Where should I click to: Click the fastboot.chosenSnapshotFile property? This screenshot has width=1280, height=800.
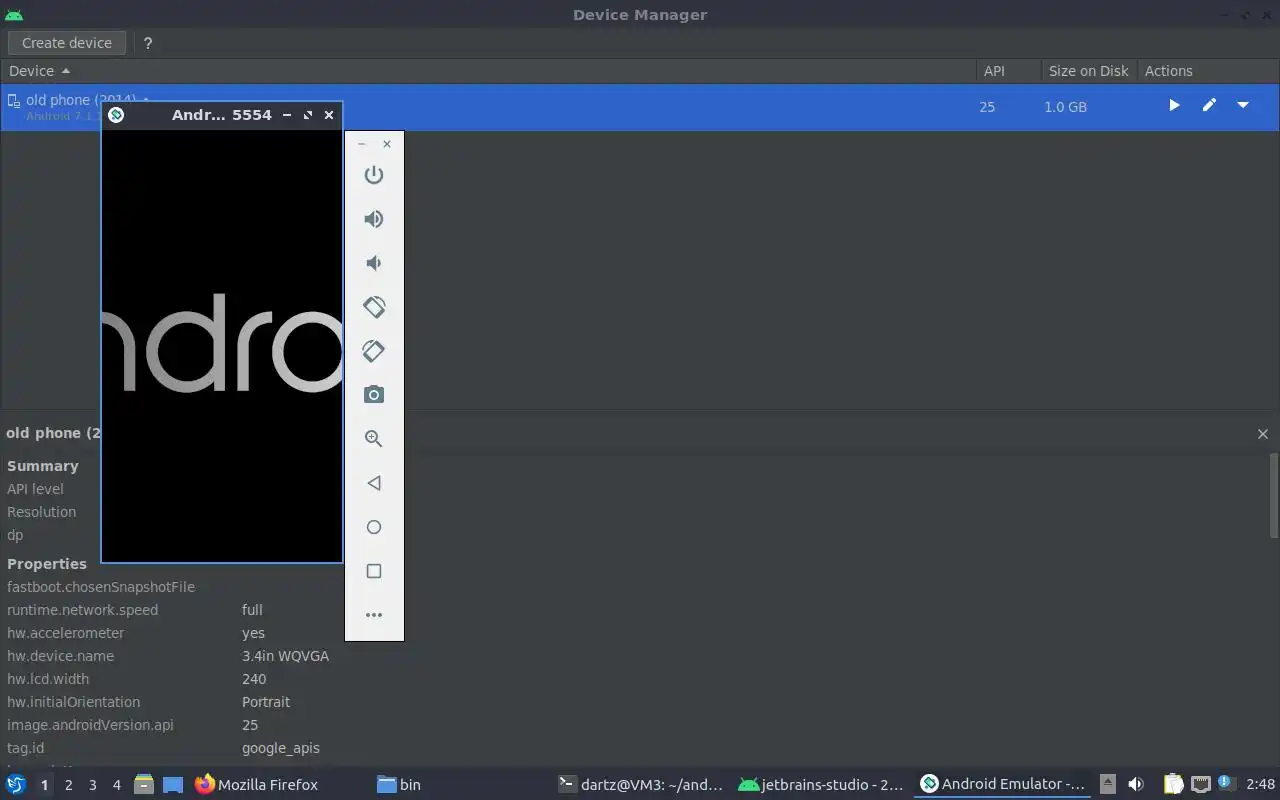(x=101, y=587)
